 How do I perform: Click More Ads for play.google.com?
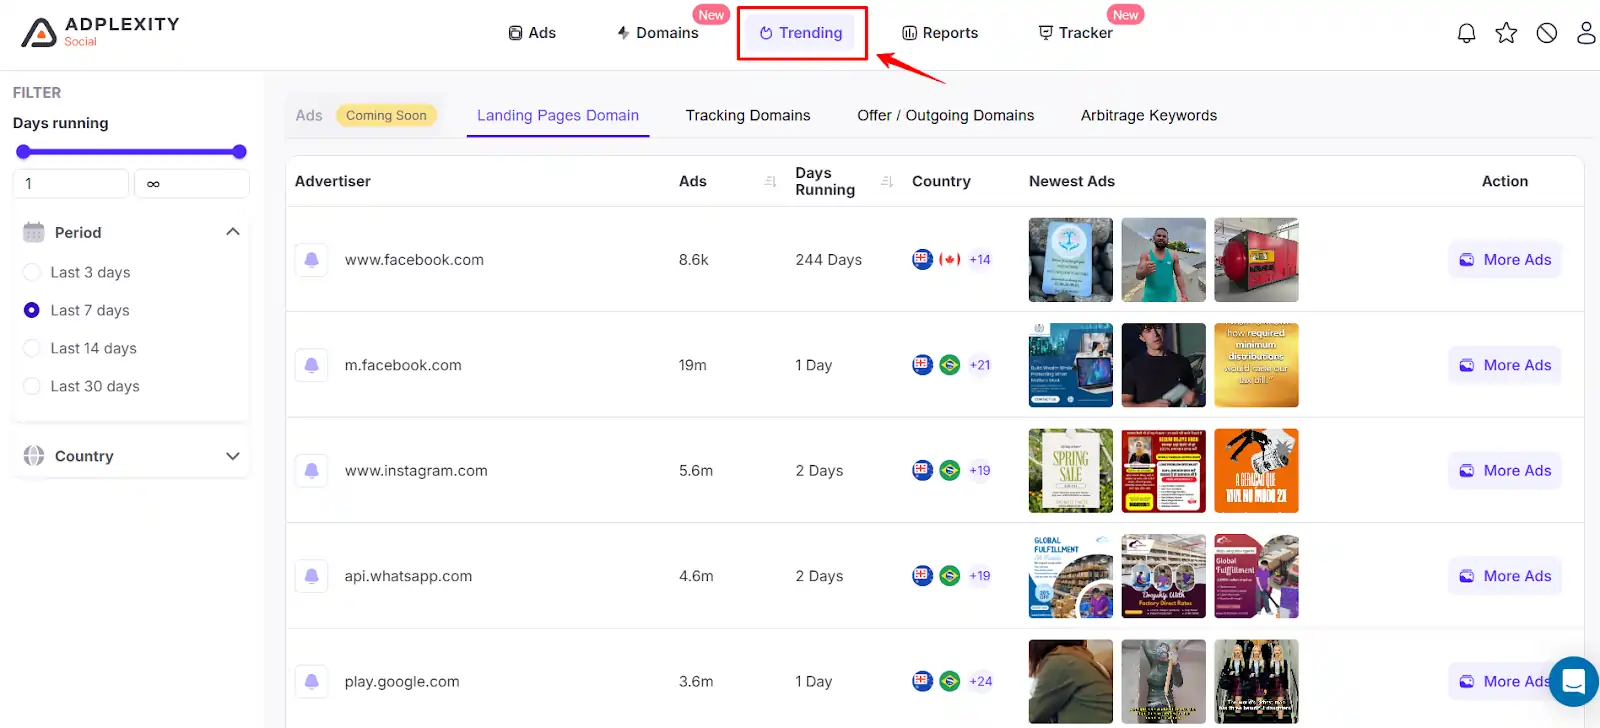[1505, 682]
